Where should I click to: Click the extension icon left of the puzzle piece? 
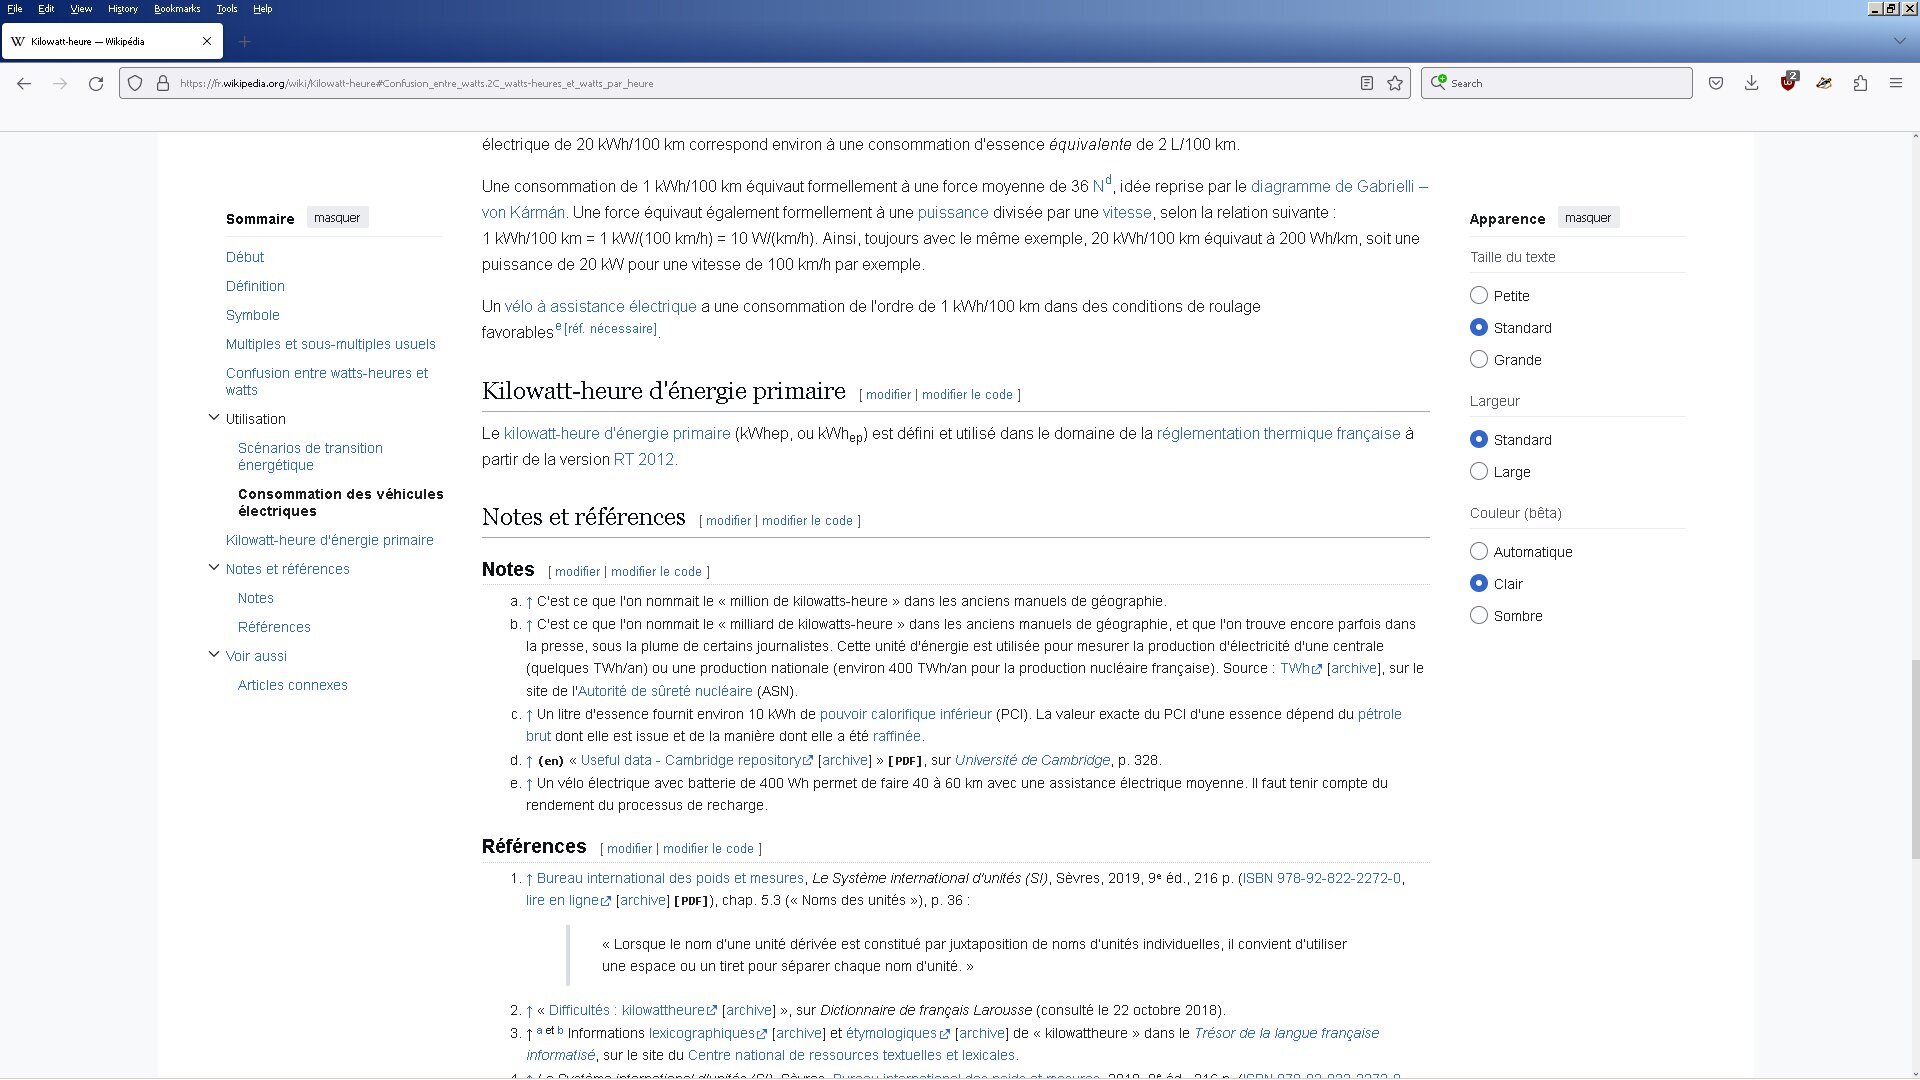click(1824, 83)
